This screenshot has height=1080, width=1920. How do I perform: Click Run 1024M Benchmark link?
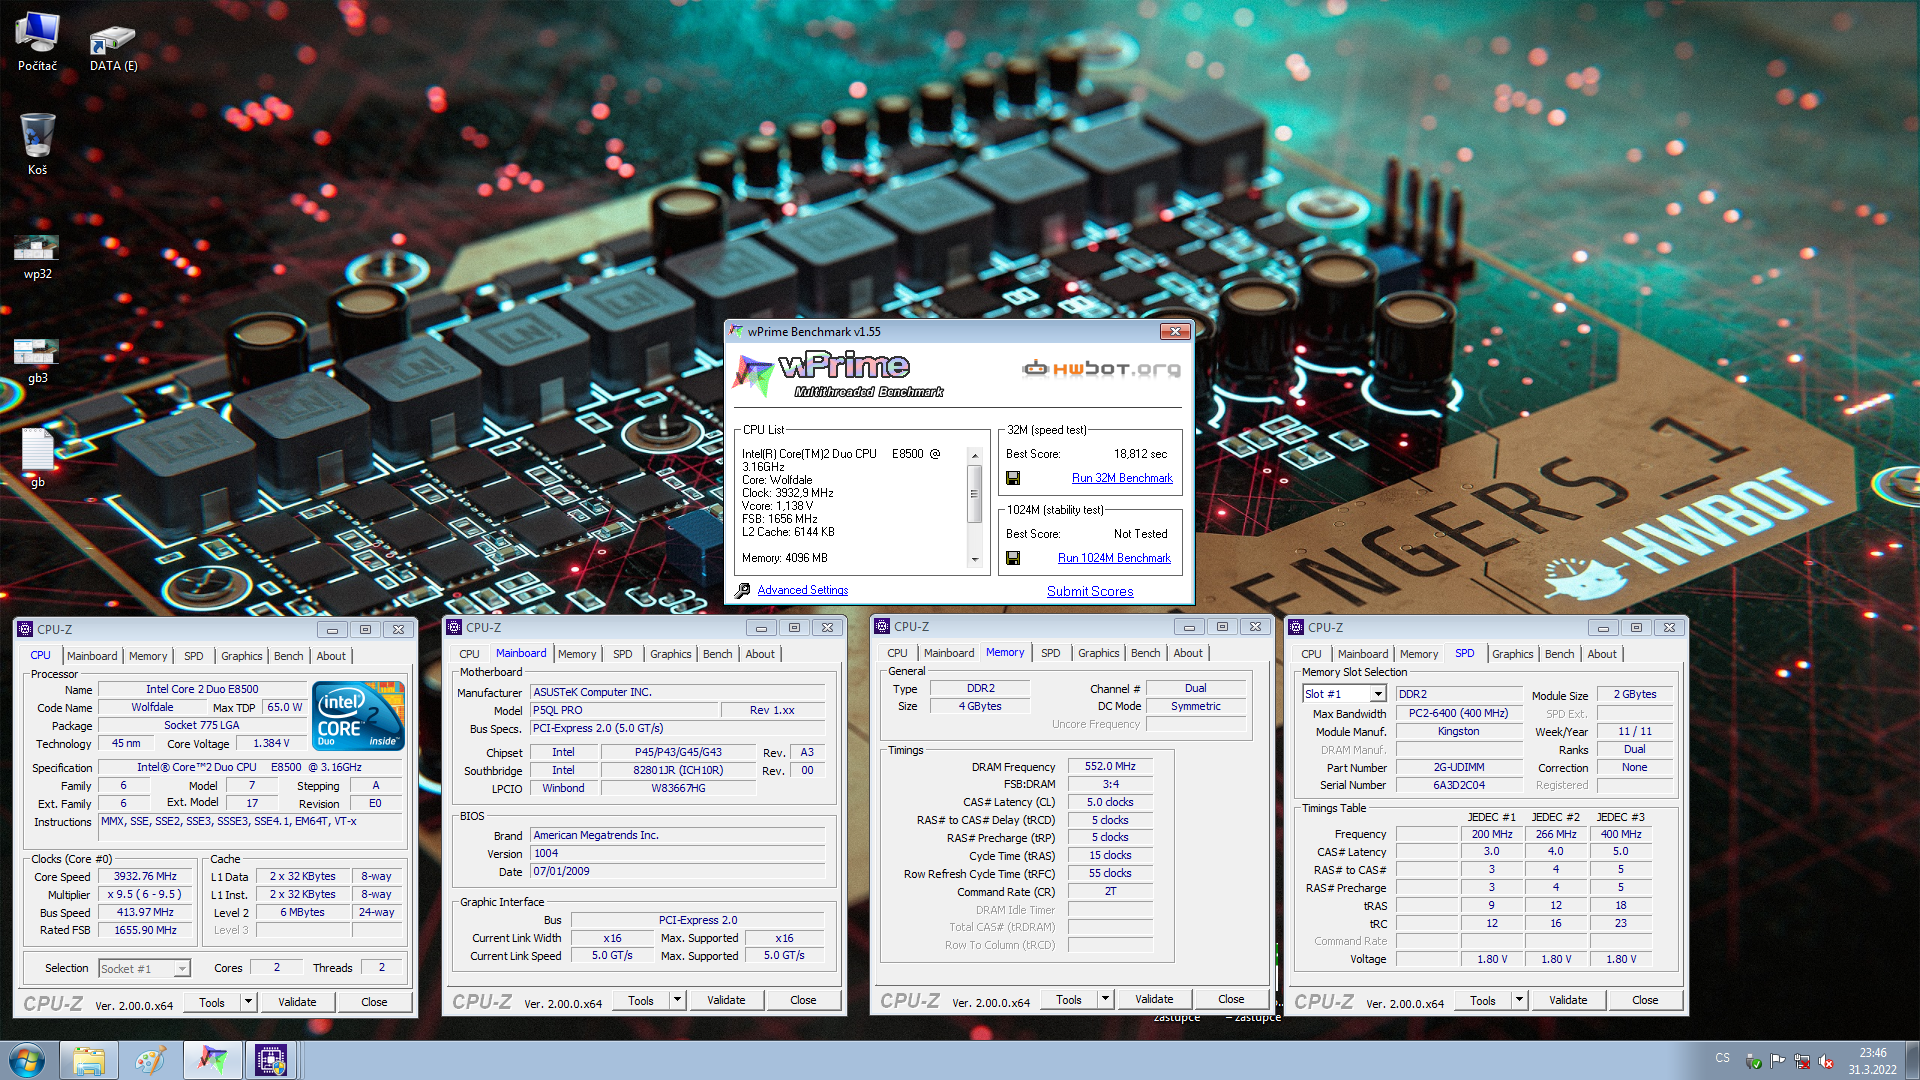point(1114,558)
